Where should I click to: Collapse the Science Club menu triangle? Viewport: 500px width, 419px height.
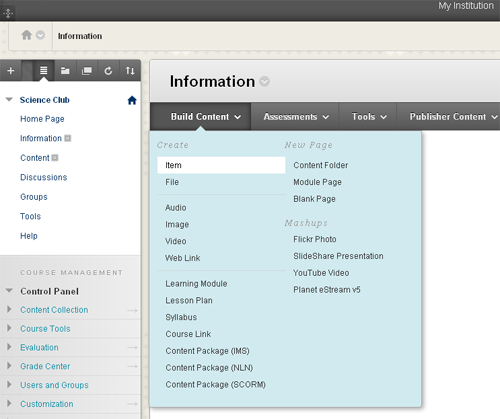[9, 99]
